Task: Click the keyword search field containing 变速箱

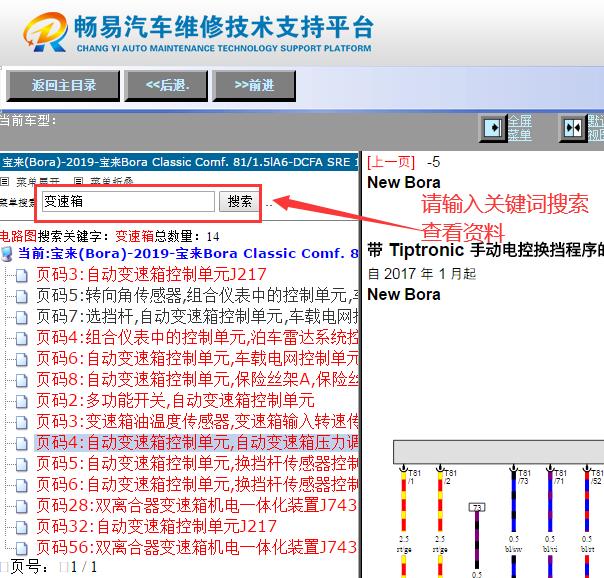Action: (x=128, y=201)
